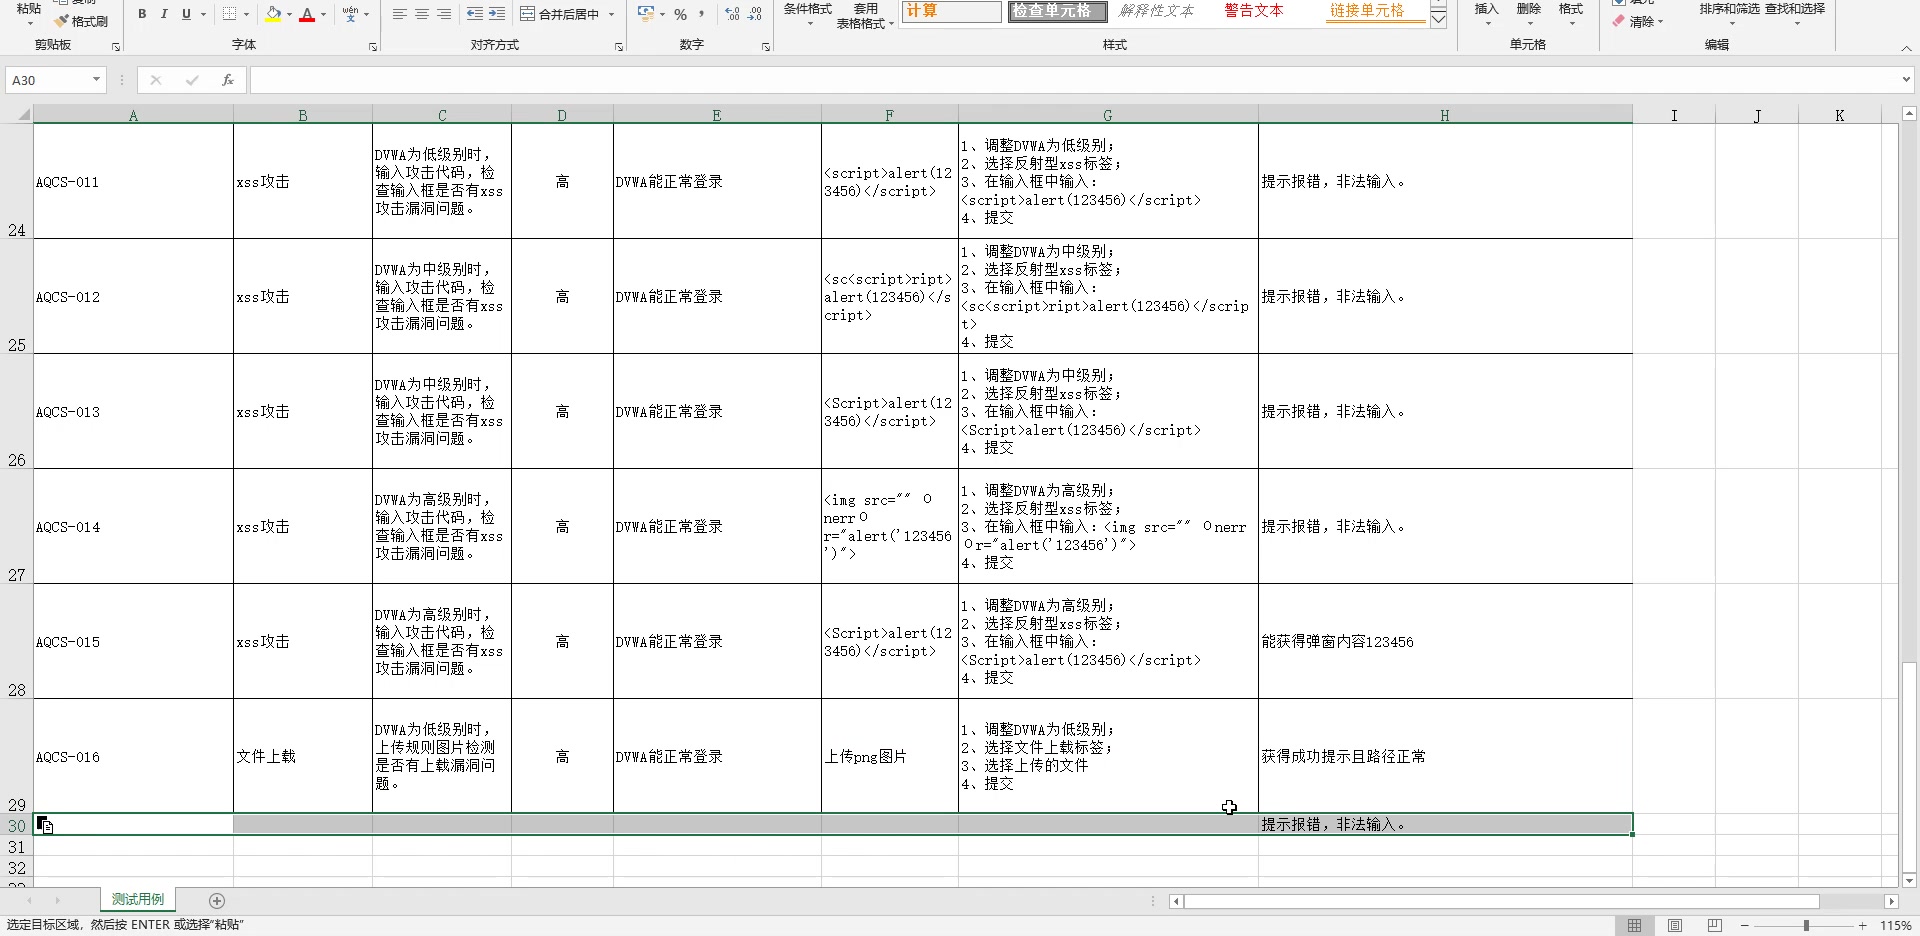Image resolution: width=1920 pixels, height=936 pixels.
Task: Increase decimal places
Action: coord(733,14)
